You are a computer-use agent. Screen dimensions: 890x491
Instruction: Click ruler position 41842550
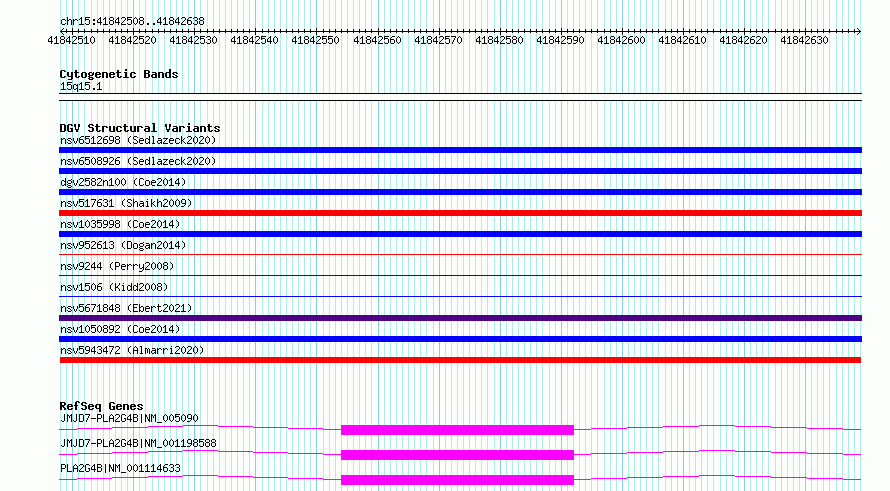click(316, 40)
